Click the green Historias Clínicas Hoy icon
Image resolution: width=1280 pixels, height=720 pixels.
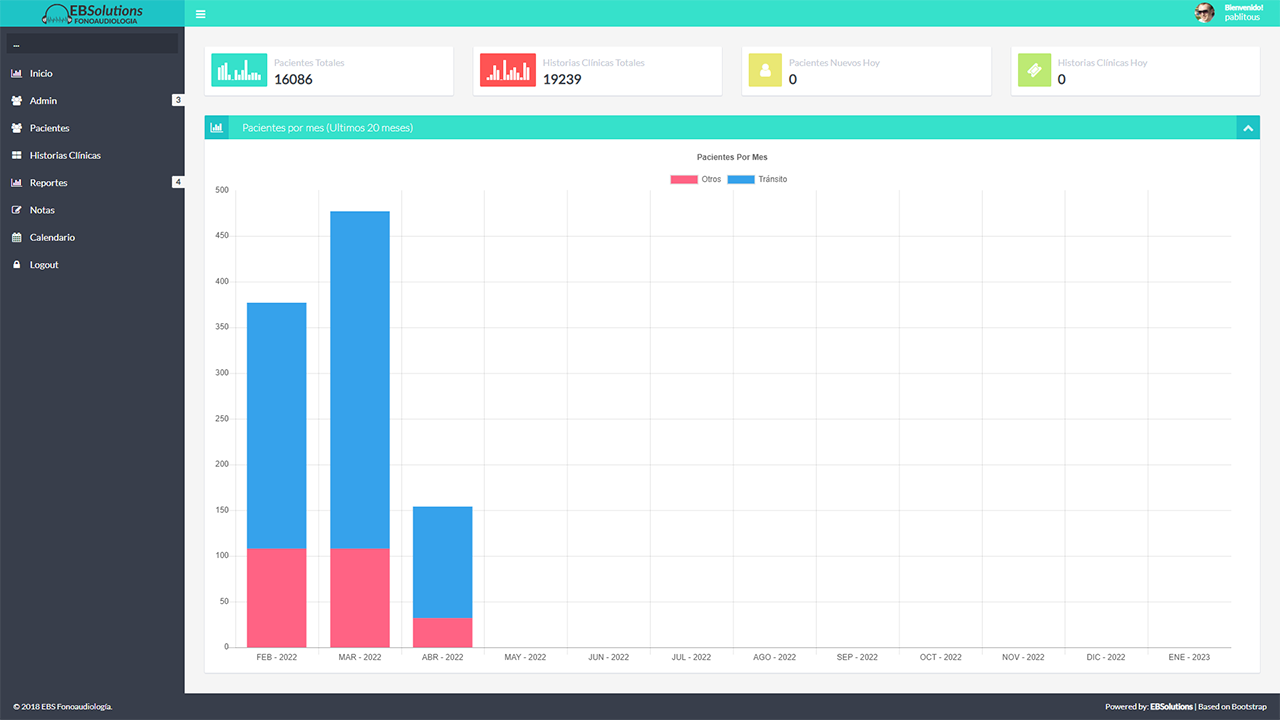click(1034, 70)
